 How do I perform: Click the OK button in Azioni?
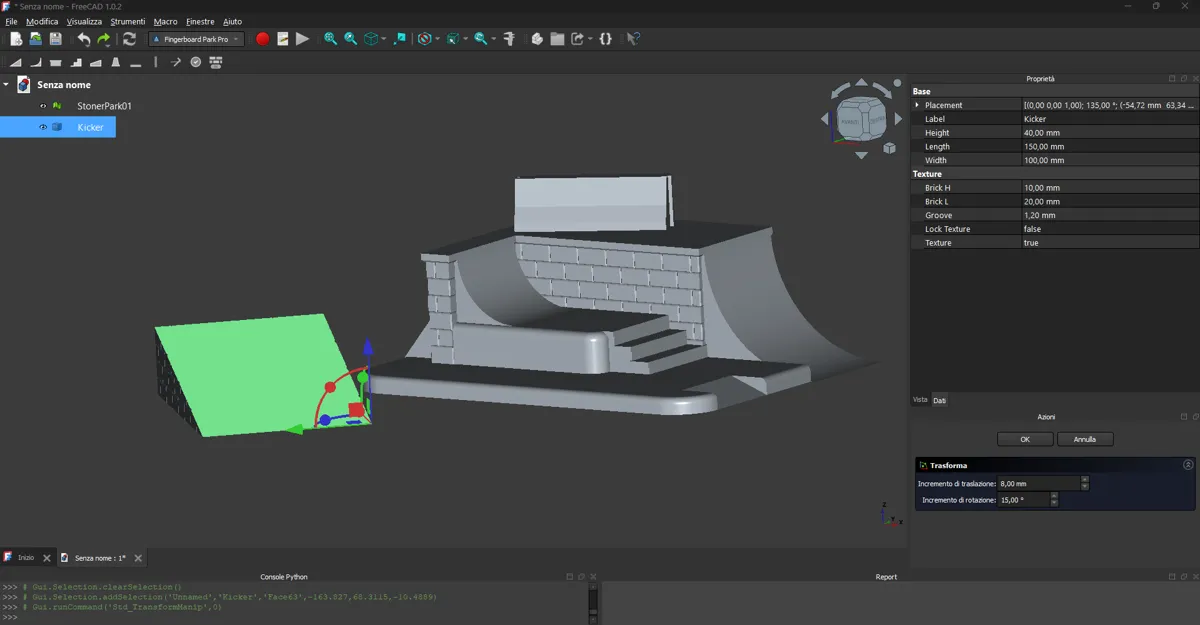[1024, 438]
